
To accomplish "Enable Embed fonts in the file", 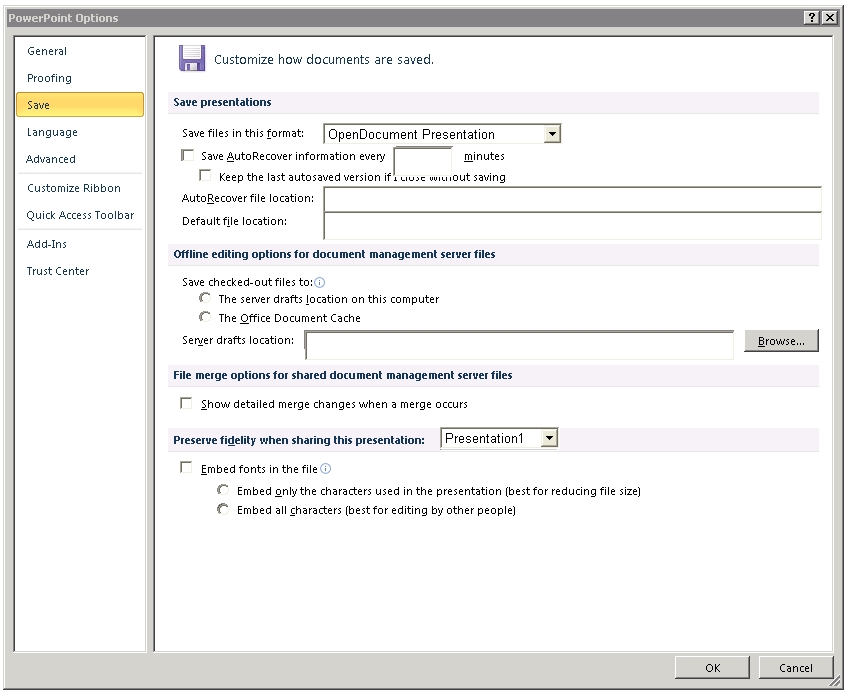I will pos(186,468).
